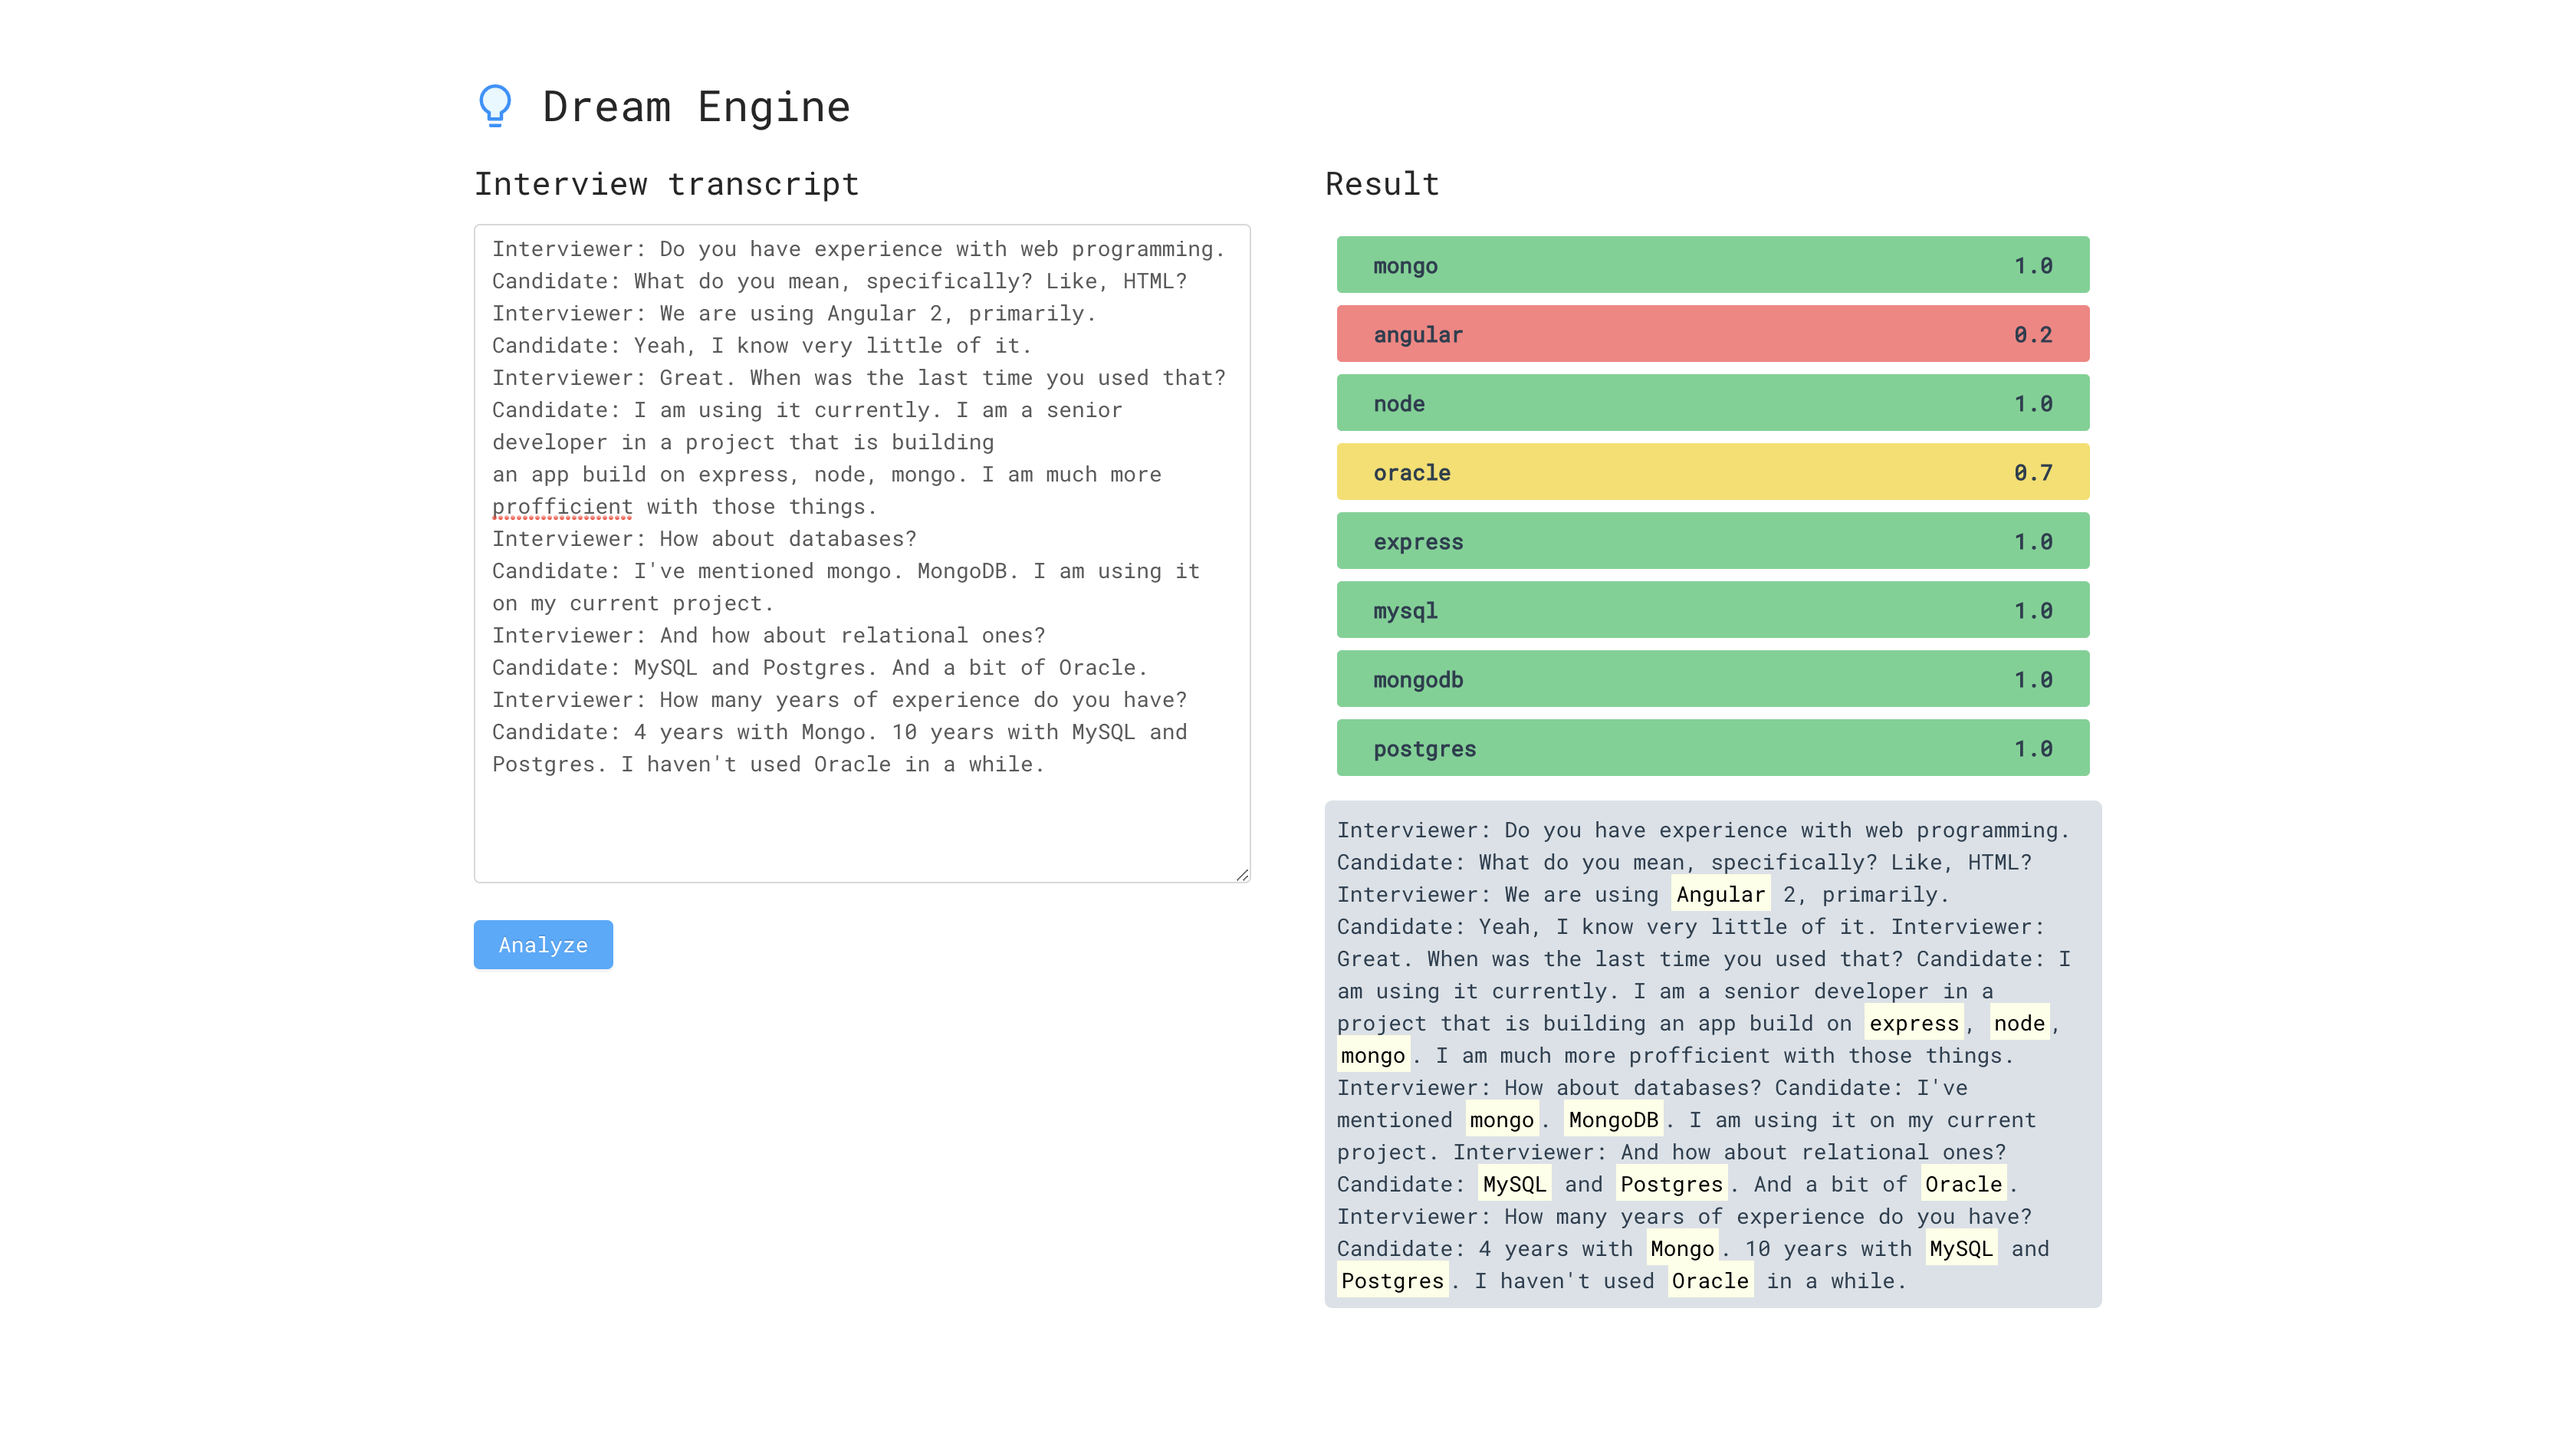Click the Dream Engine lightbulb logo
The width and height of the screenshot is (2576, 1440).
(495, 105)
